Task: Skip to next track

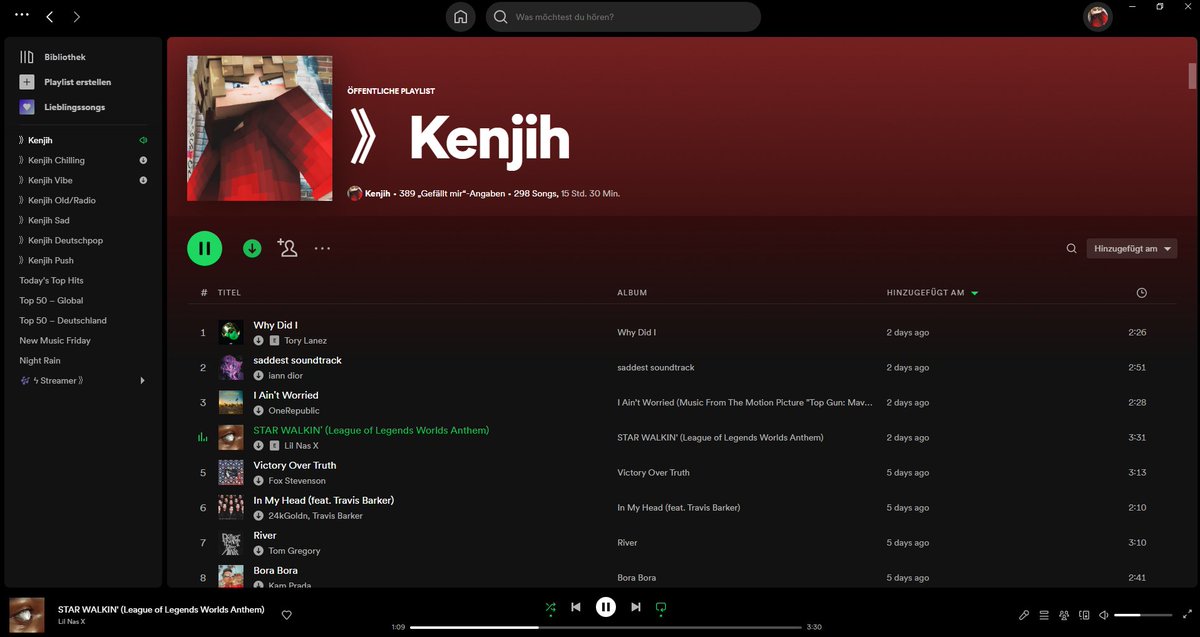Action: pos(636,607)
